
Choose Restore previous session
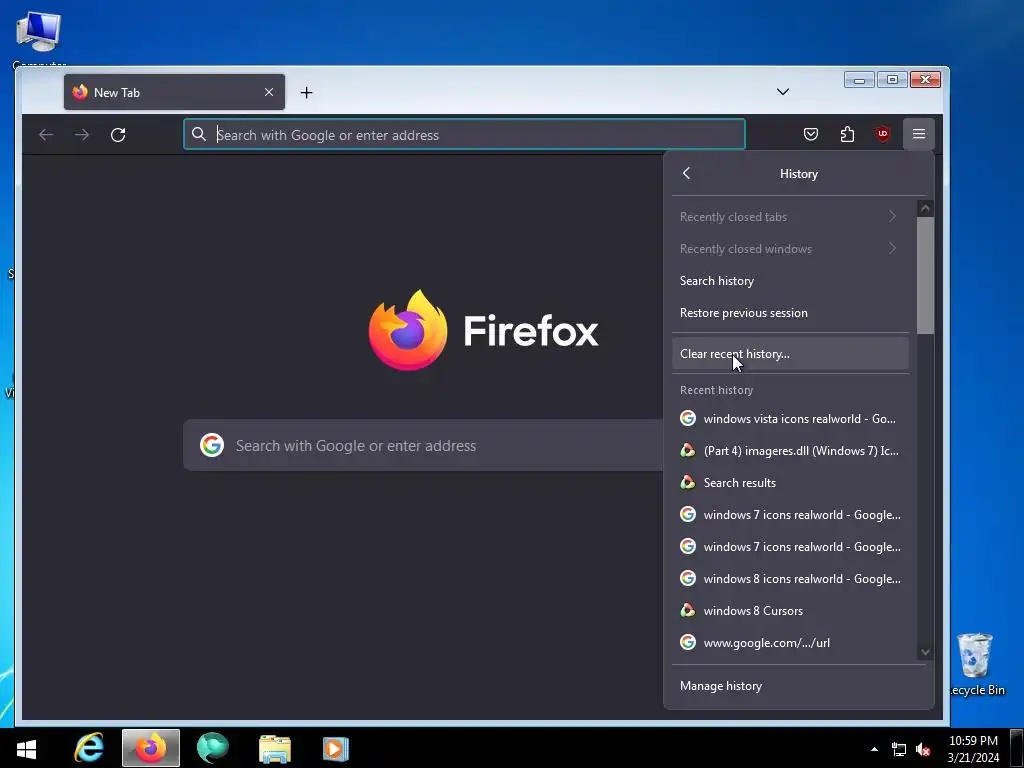pyautogui.click(x=790, y=313)
